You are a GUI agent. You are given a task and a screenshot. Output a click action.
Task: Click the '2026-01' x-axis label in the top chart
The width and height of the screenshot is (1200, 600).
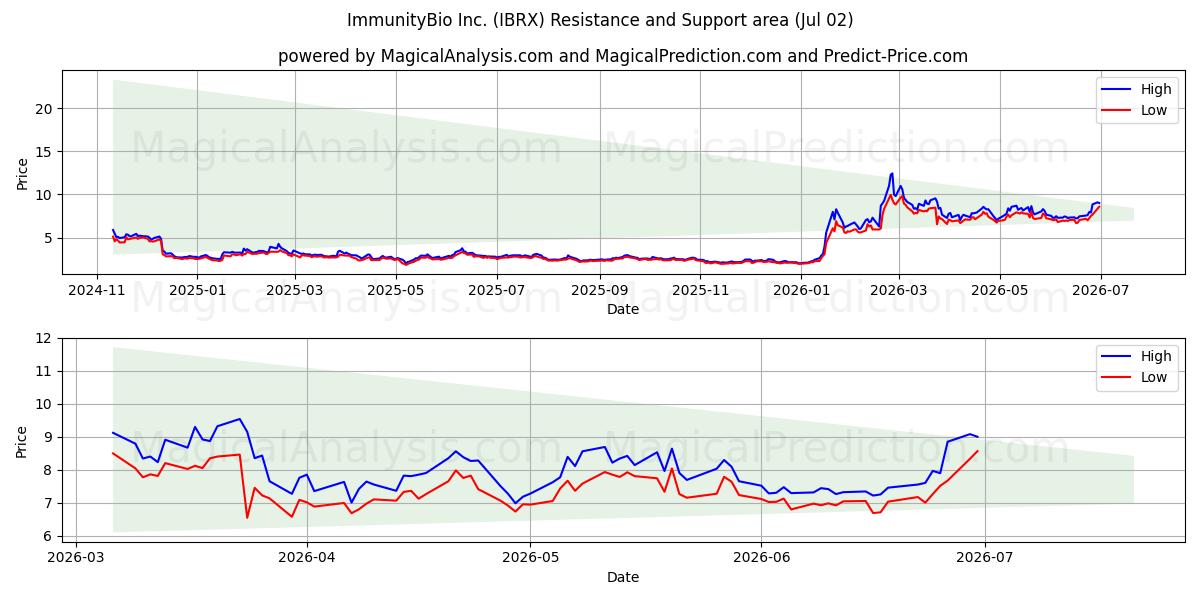click(802, 291)
